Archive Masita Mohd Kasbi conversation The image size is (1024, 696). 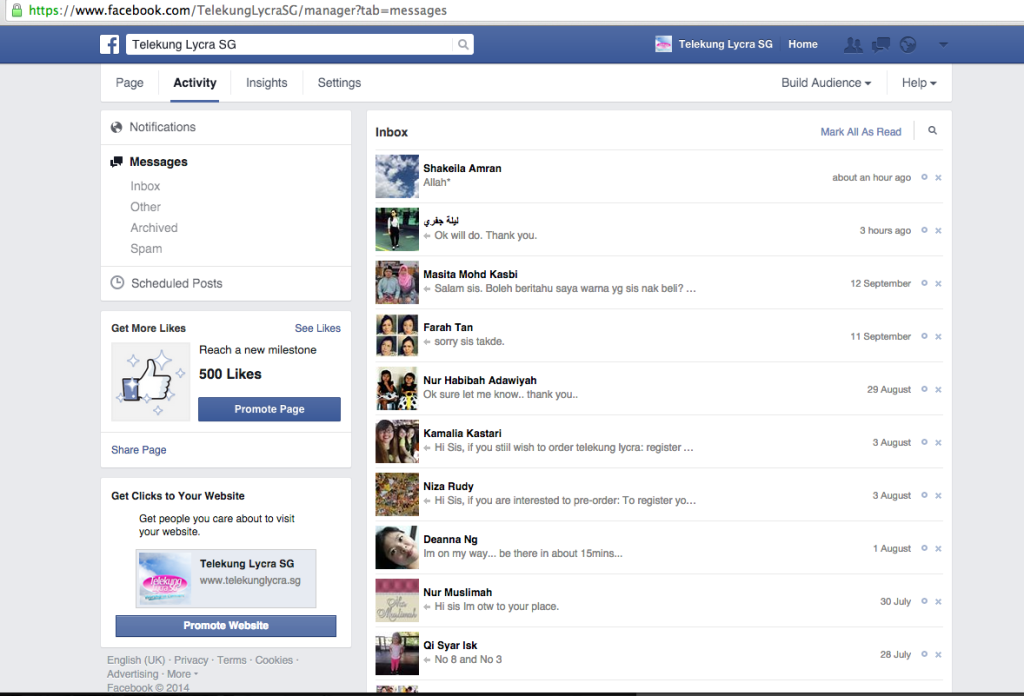click(x=938, y=283)
